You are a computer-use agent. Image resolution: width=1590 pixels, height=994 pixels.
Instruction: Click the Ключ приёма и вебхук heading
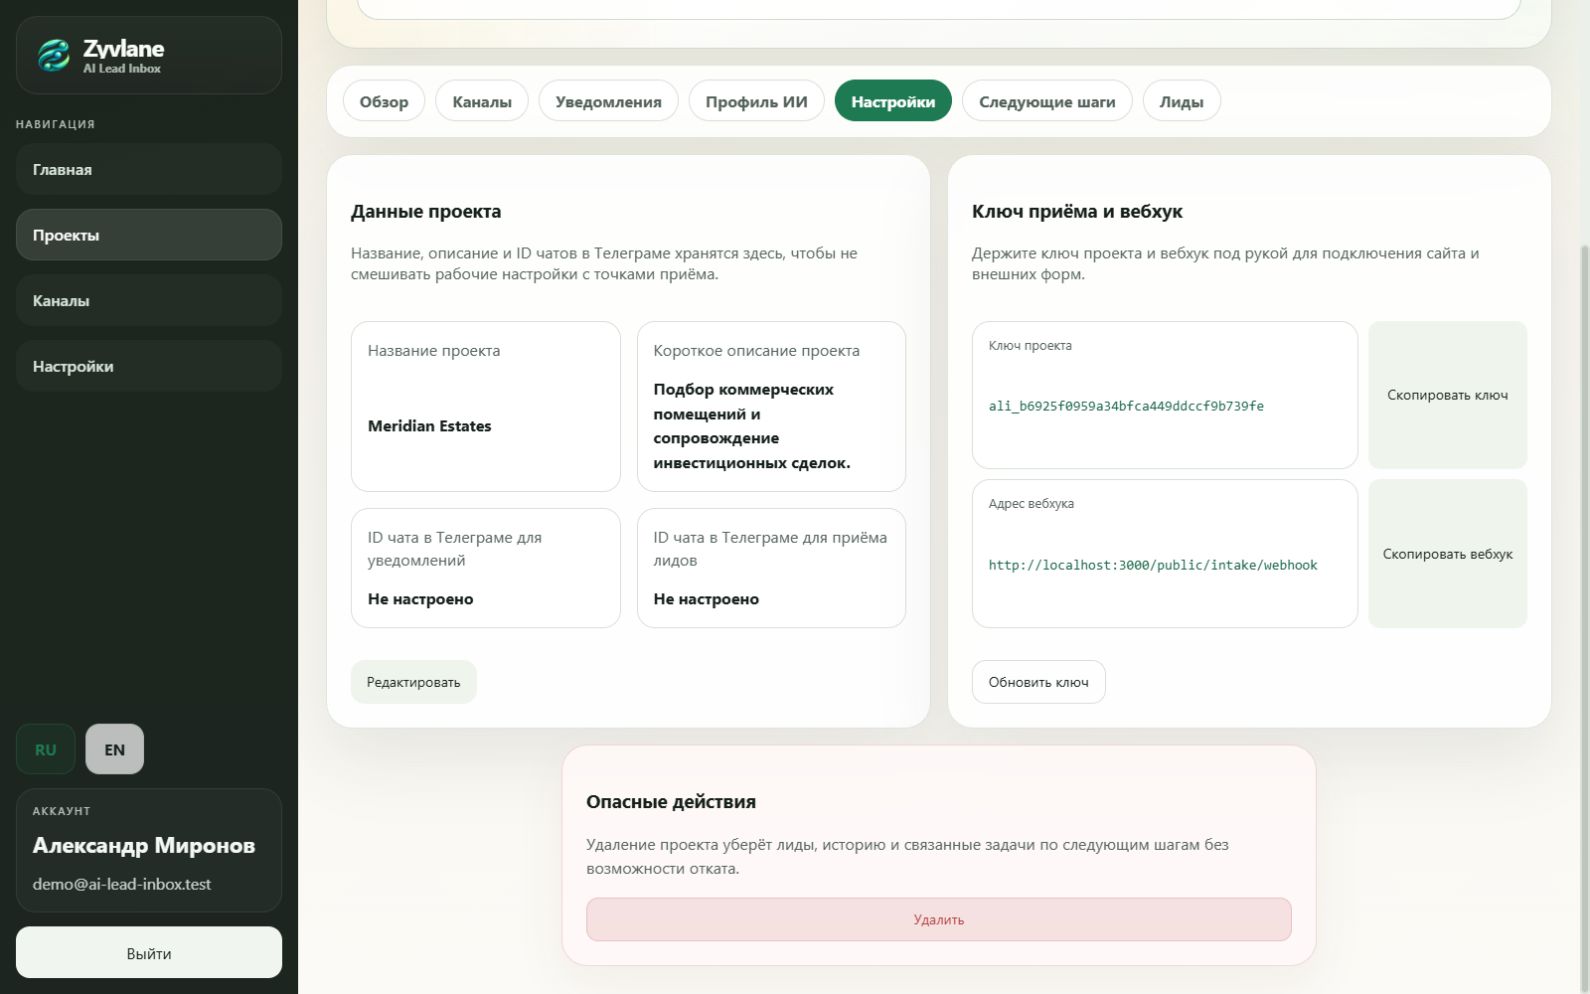(1077, 211)
